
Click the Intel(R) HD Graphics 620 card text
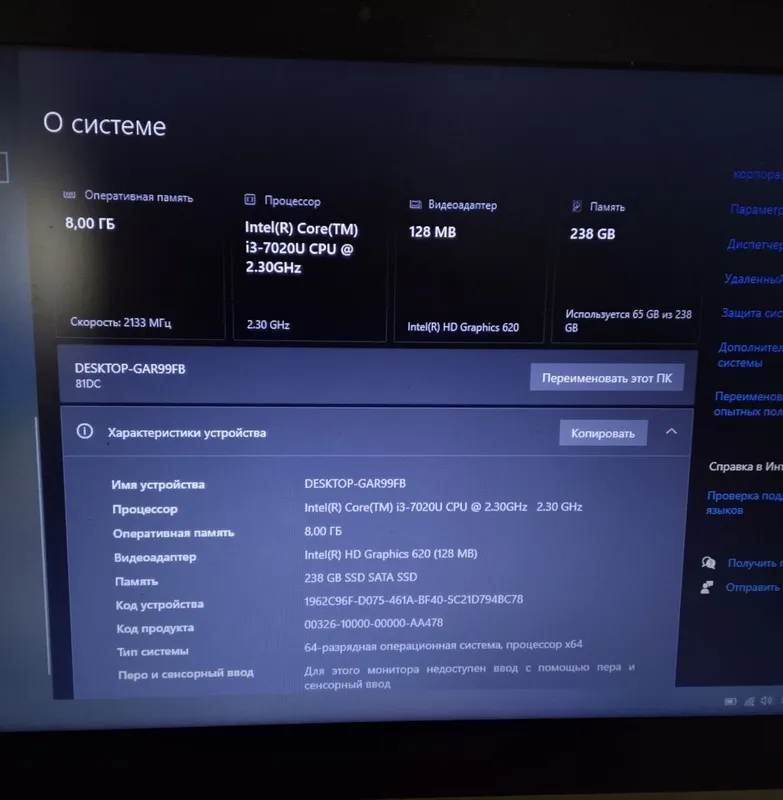(463, 327)
